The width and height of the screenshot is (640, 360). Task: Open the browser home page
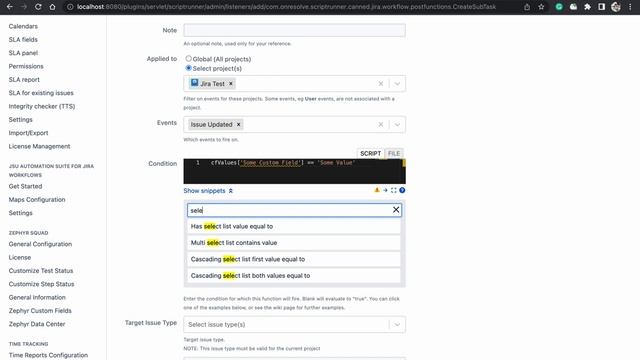point(52,7)
